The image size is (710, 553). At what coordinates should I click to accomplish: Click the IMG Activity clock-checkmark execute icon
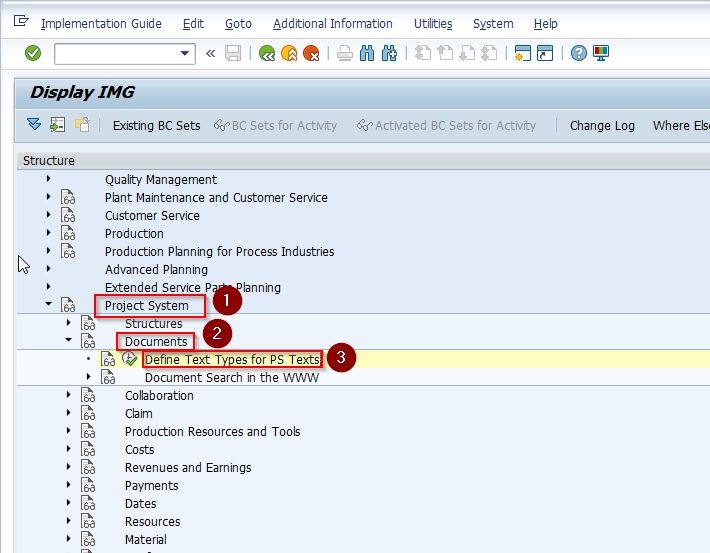tap(129, 359)
